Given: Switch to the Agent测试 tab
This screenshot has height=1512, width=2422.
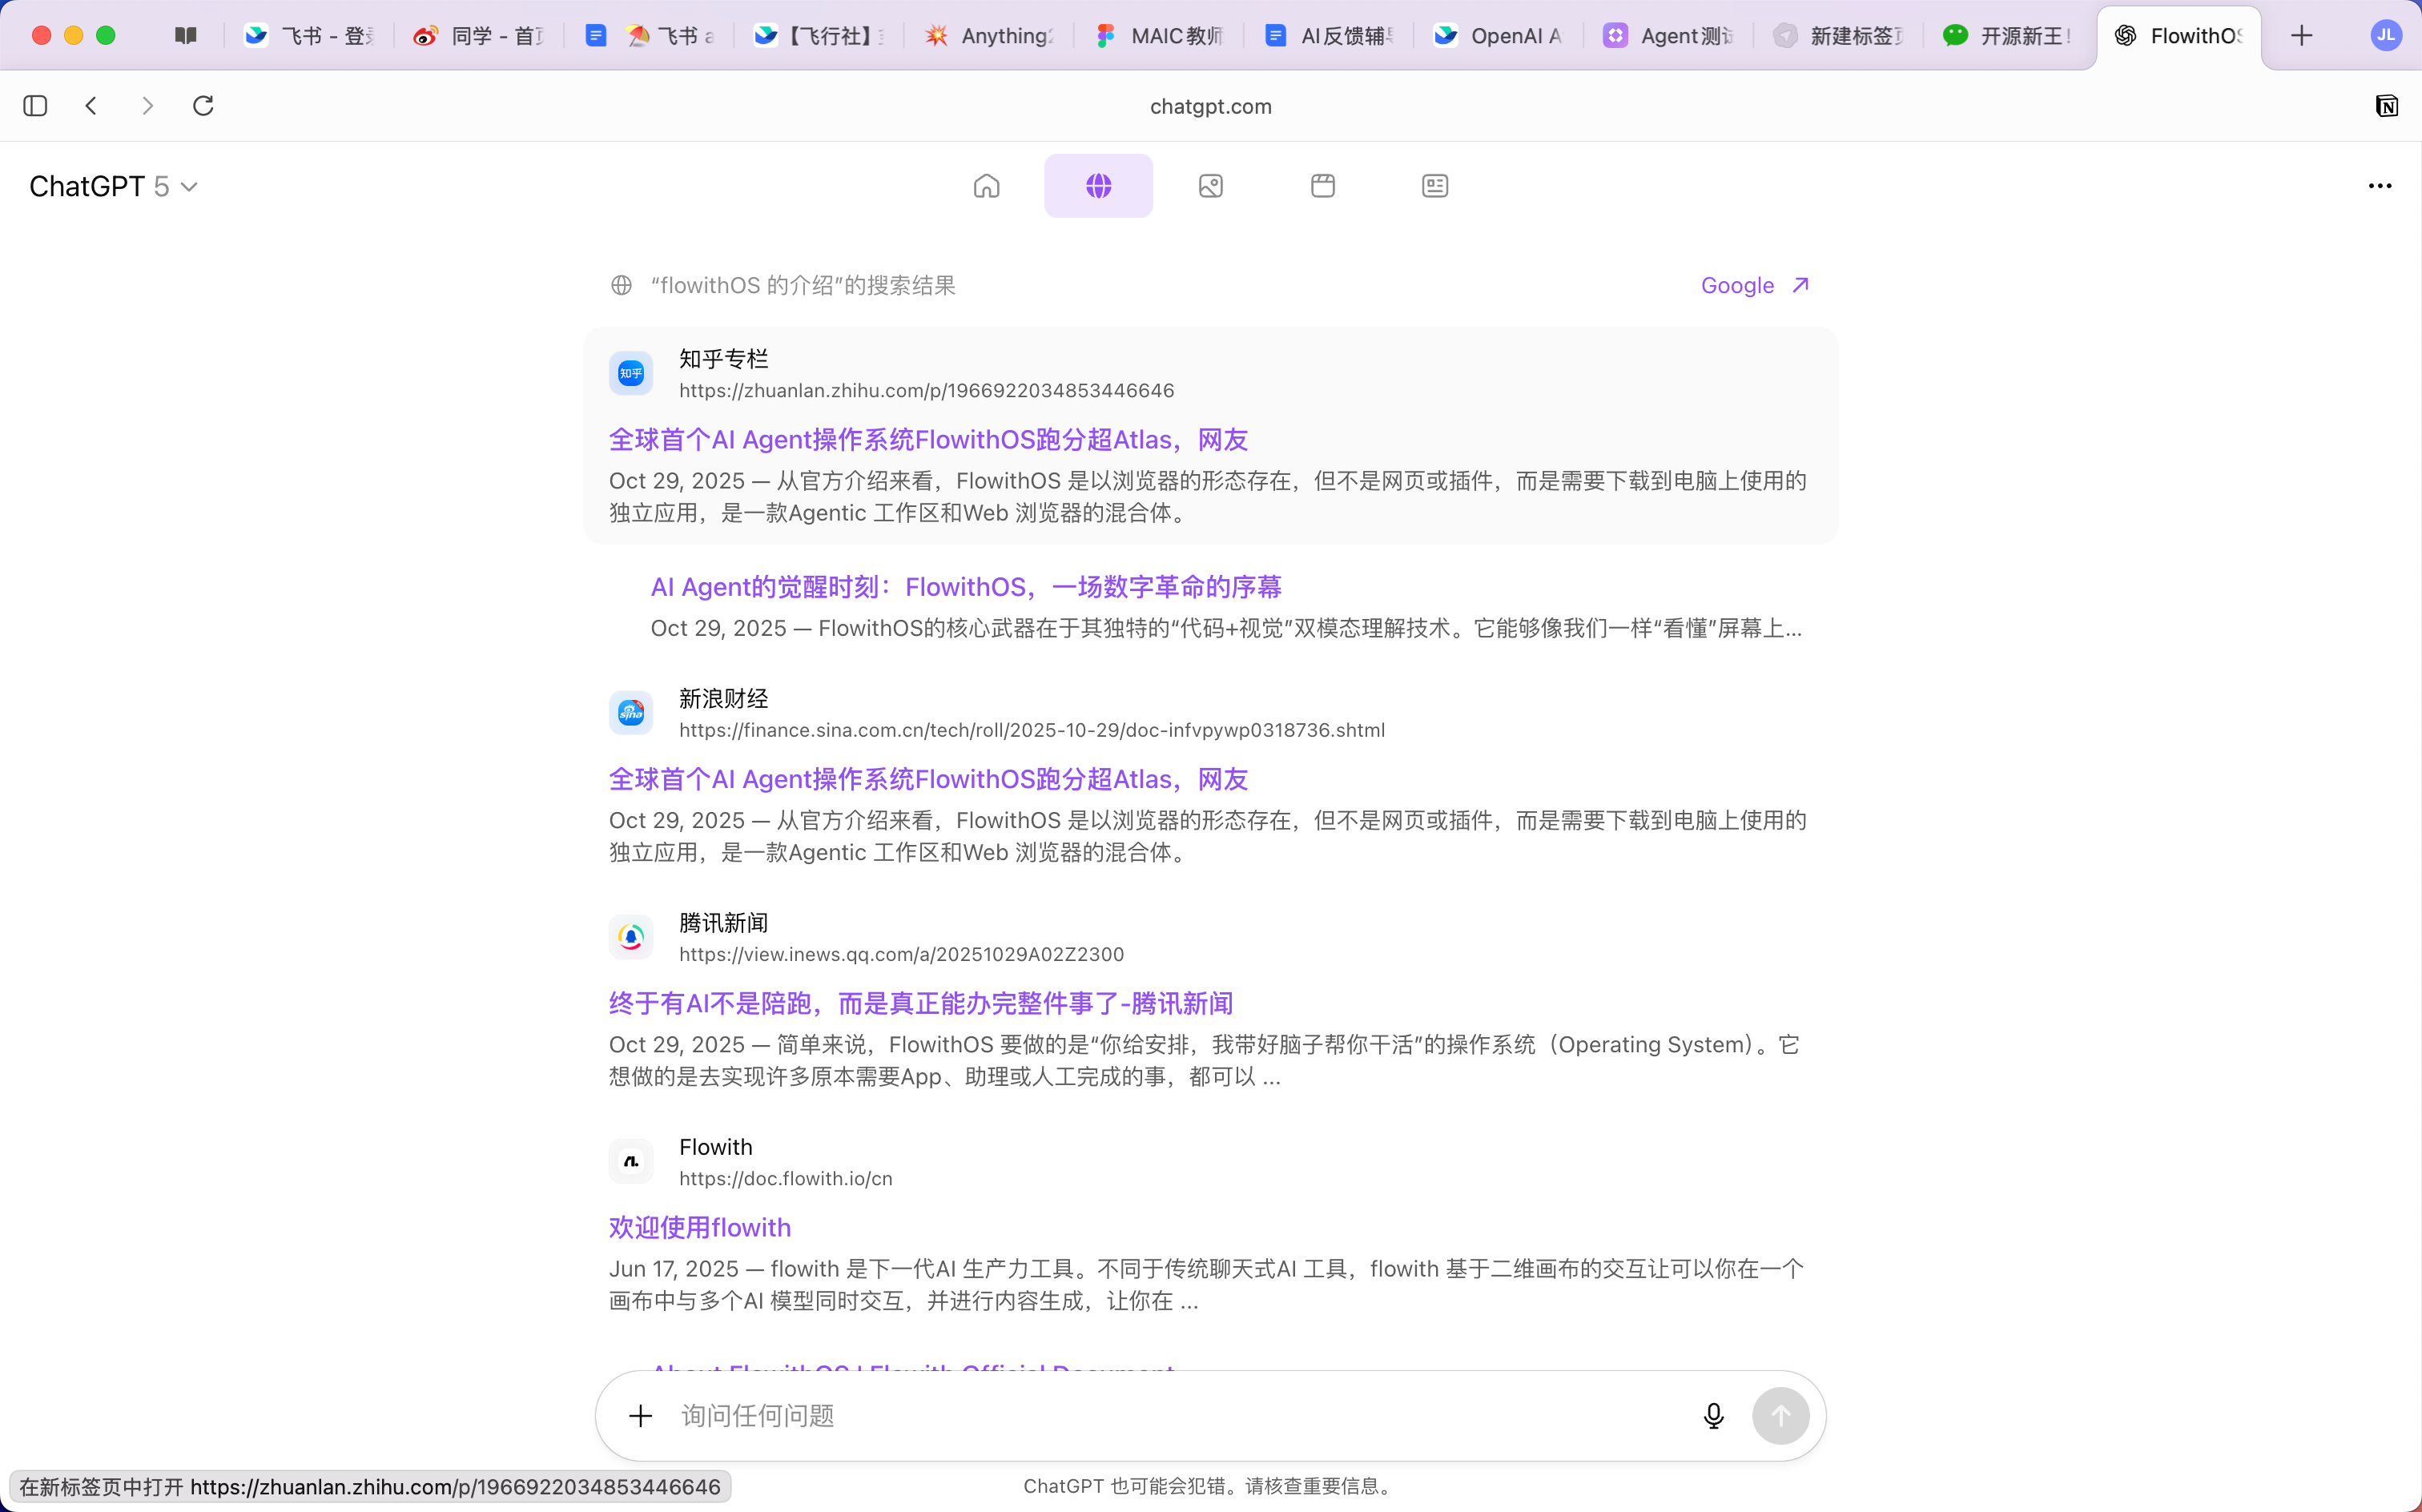Looking at the screenshot, I should 1668,36.
